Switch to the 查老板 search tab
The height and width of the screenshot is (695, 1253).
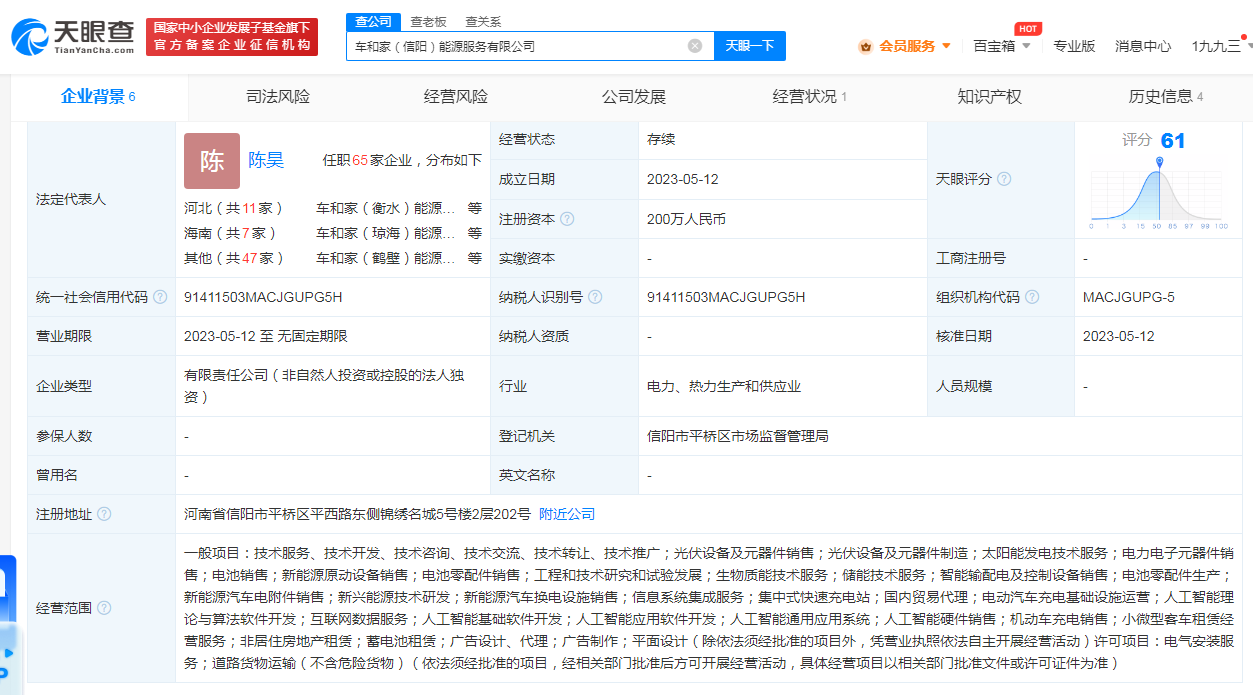point(429,22)
